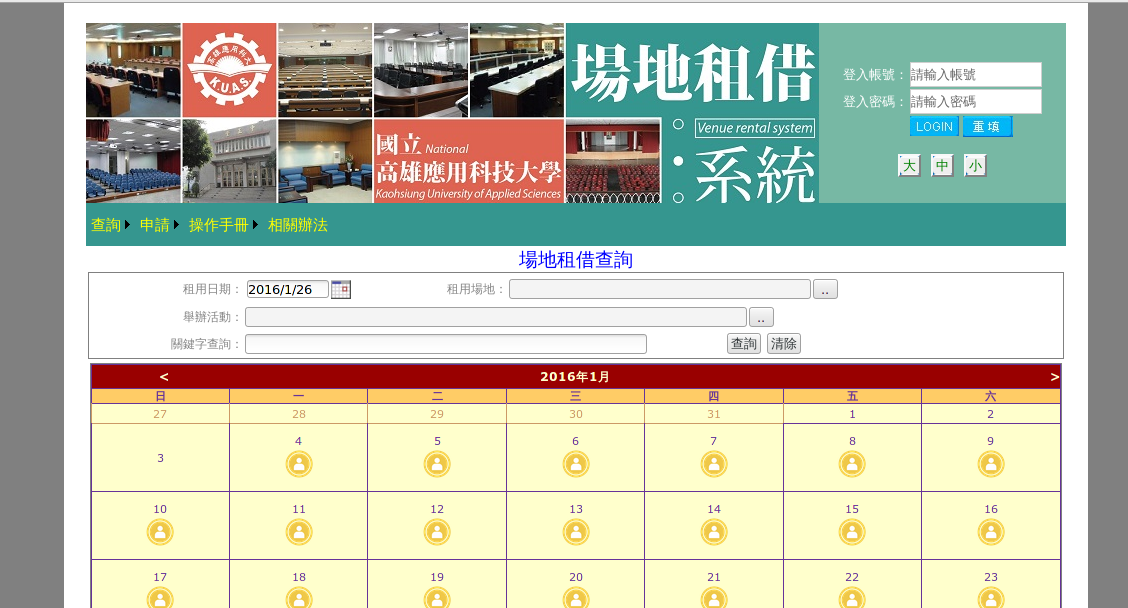The image size is (1128, 608).
Task: Open the 相關辦法 menu item
Action: tap(298, 225)
